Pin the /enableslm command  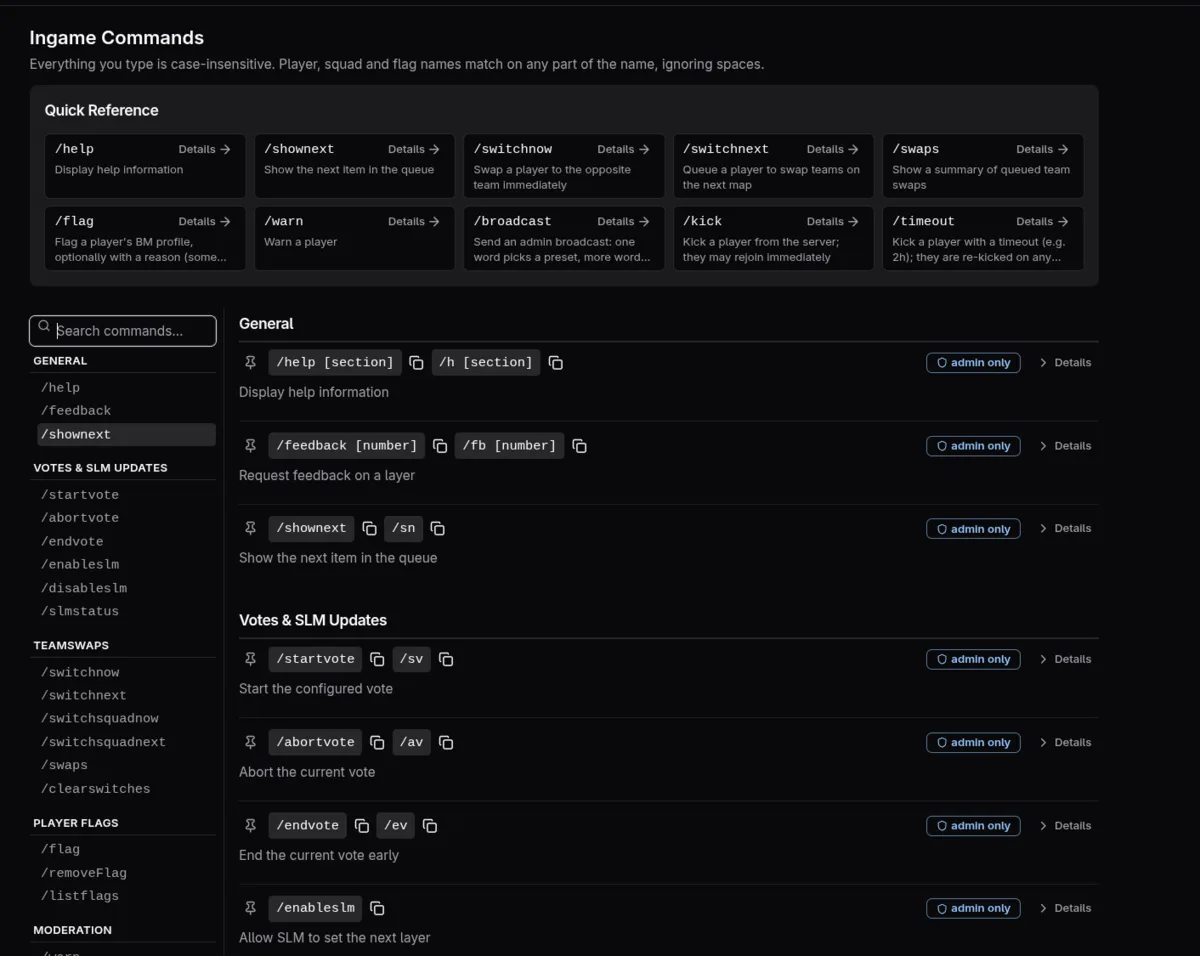coord(251,908)
